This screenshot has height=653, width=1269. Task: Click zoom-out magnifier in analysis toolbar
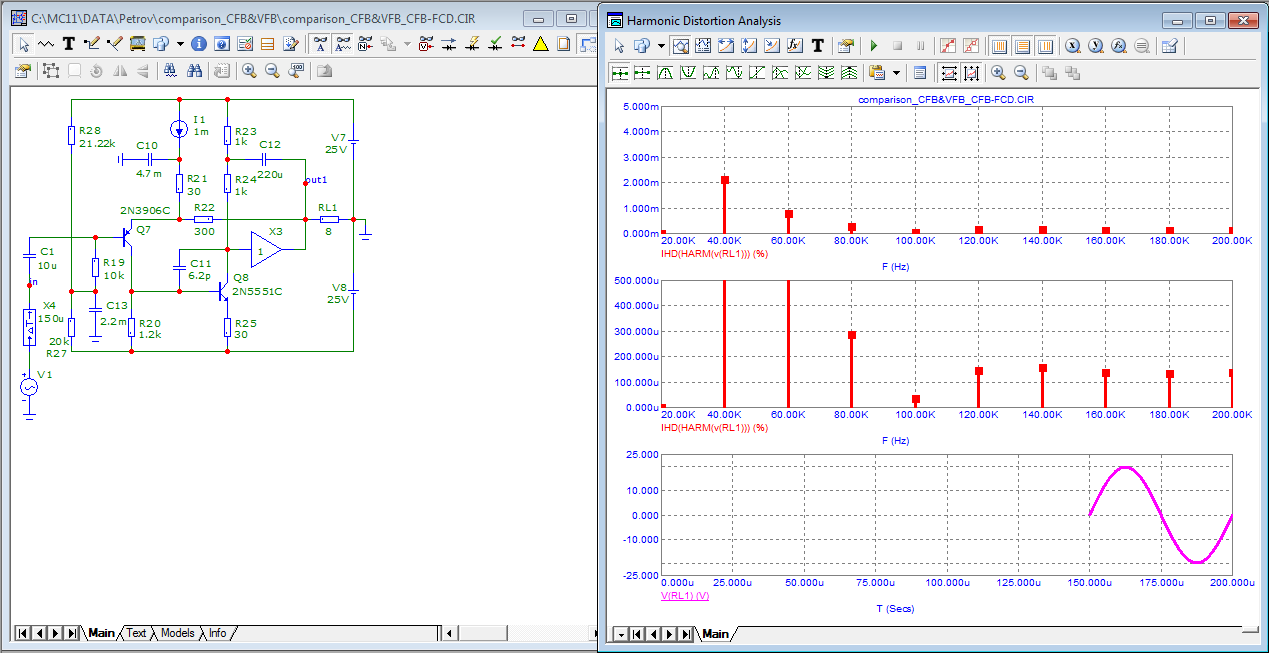[1021, 73]
